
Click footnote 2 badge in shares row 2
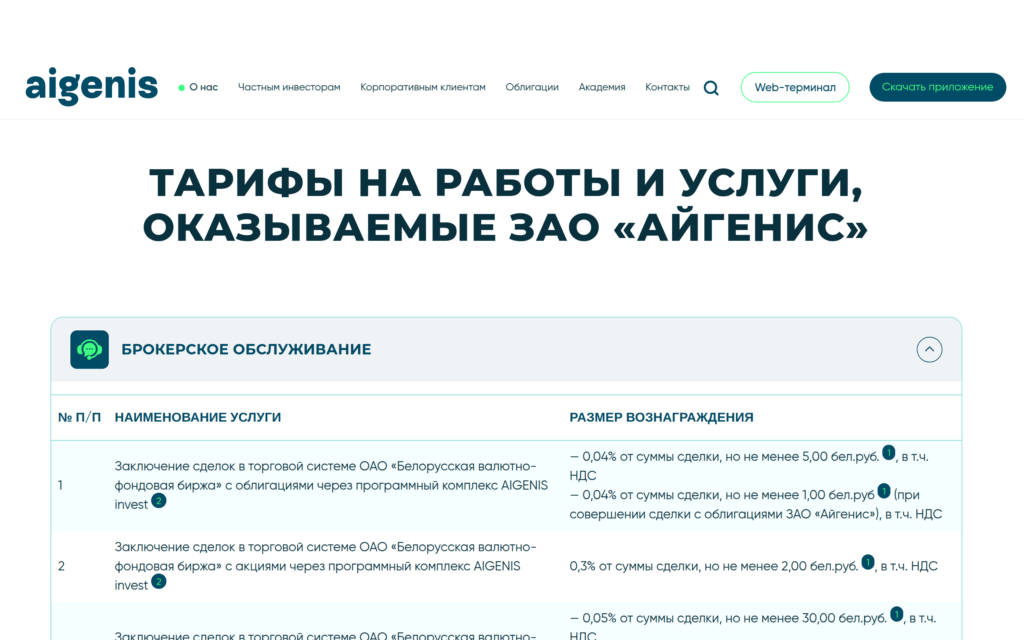click(158, 581)
